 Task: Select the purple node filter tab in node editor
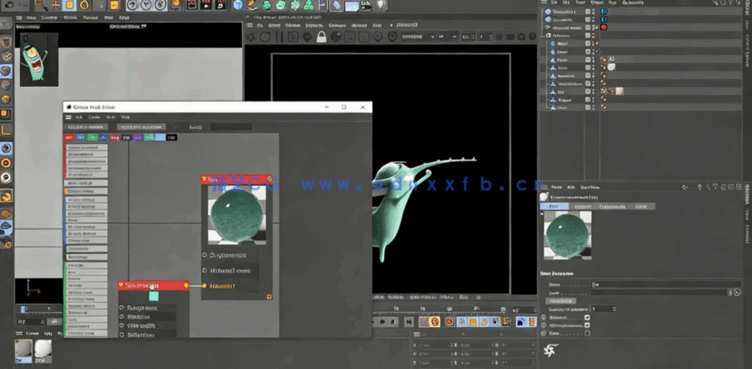tap(138, 138)
